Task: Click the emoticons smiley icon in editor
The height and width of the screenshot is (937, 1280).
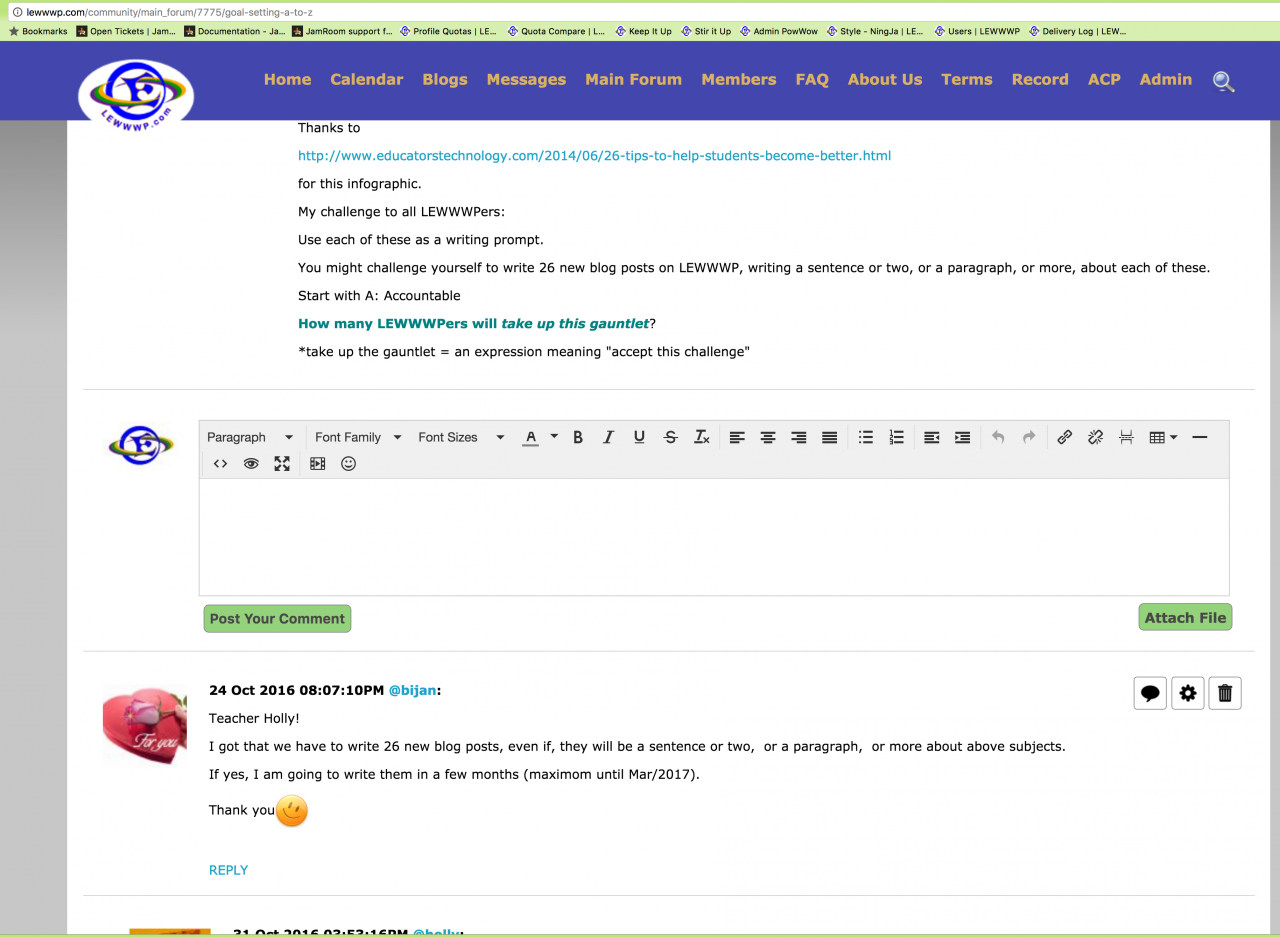Action: [348, 464]
